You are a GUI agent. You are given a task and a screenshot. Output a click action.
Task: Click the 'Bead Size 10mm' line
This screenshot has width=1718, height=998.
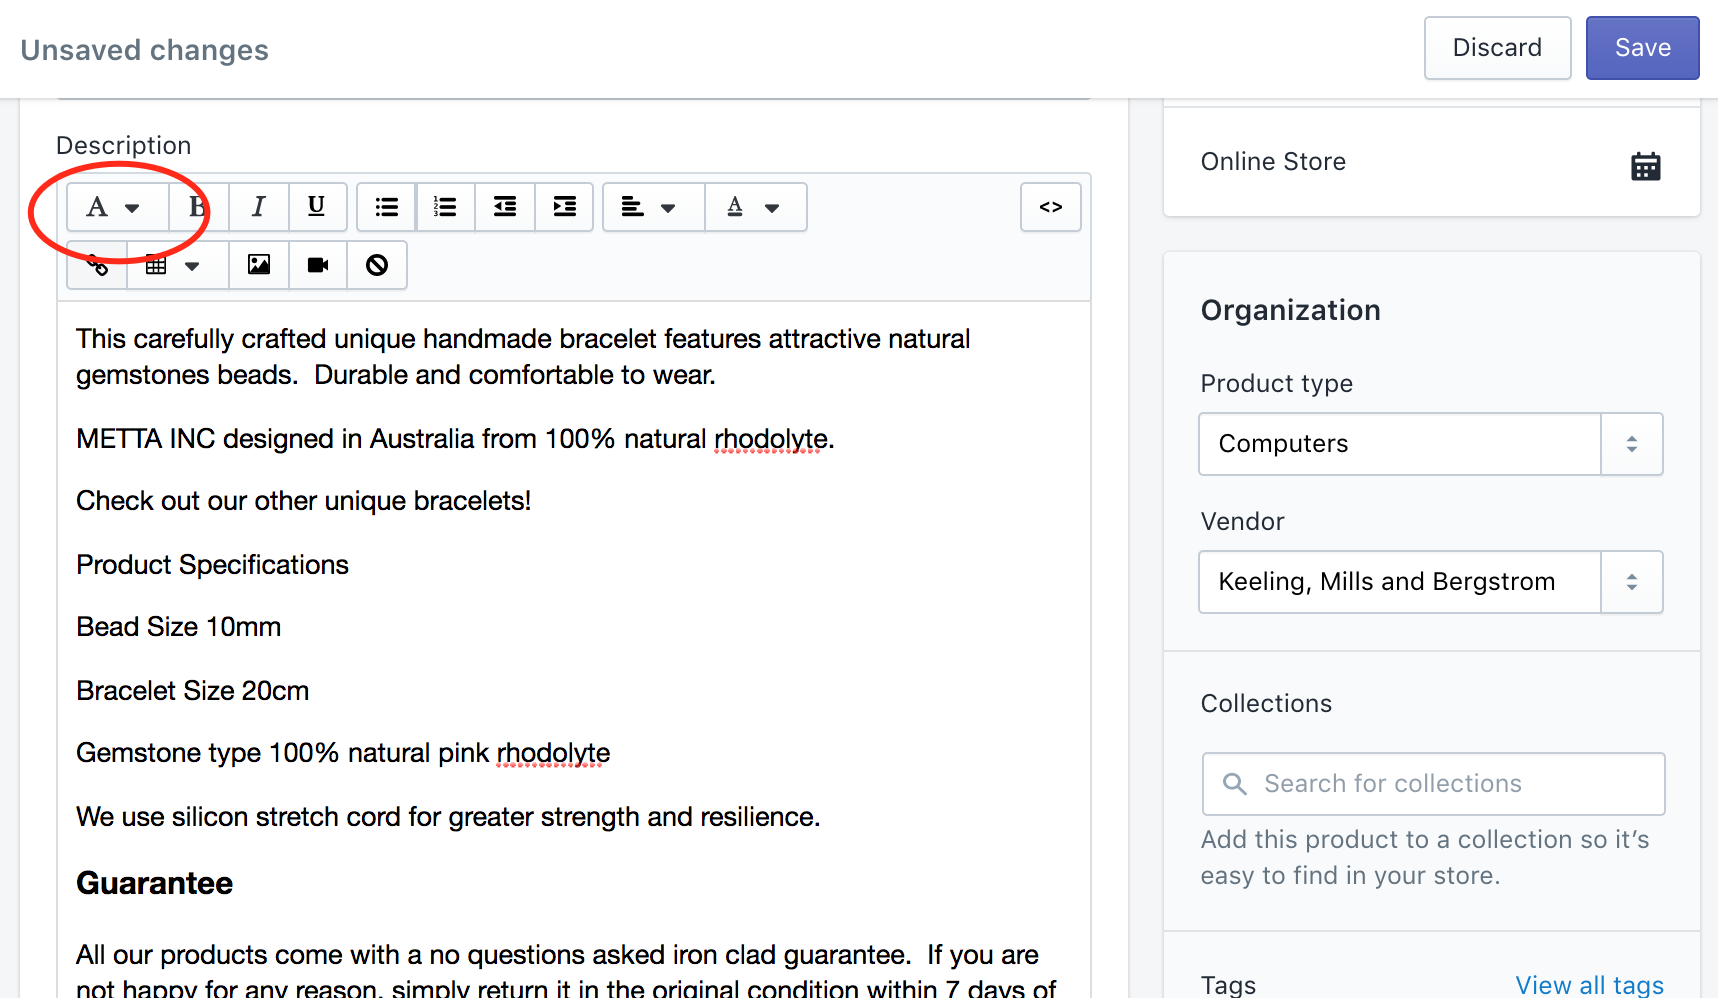178,627
